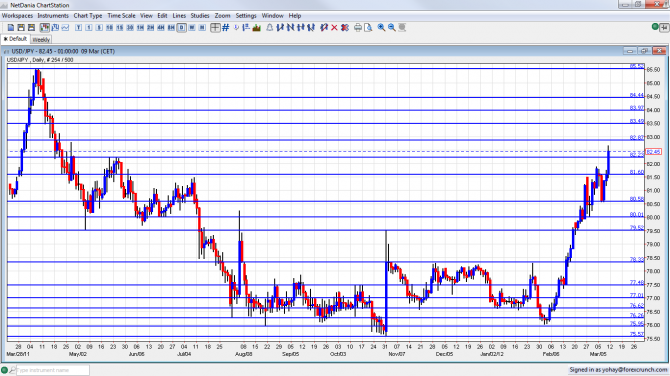Image resolution: width=670 pixels, height=376 pixels.
Task: Click the new document icon in toolbar
Action: coord(11,28)
